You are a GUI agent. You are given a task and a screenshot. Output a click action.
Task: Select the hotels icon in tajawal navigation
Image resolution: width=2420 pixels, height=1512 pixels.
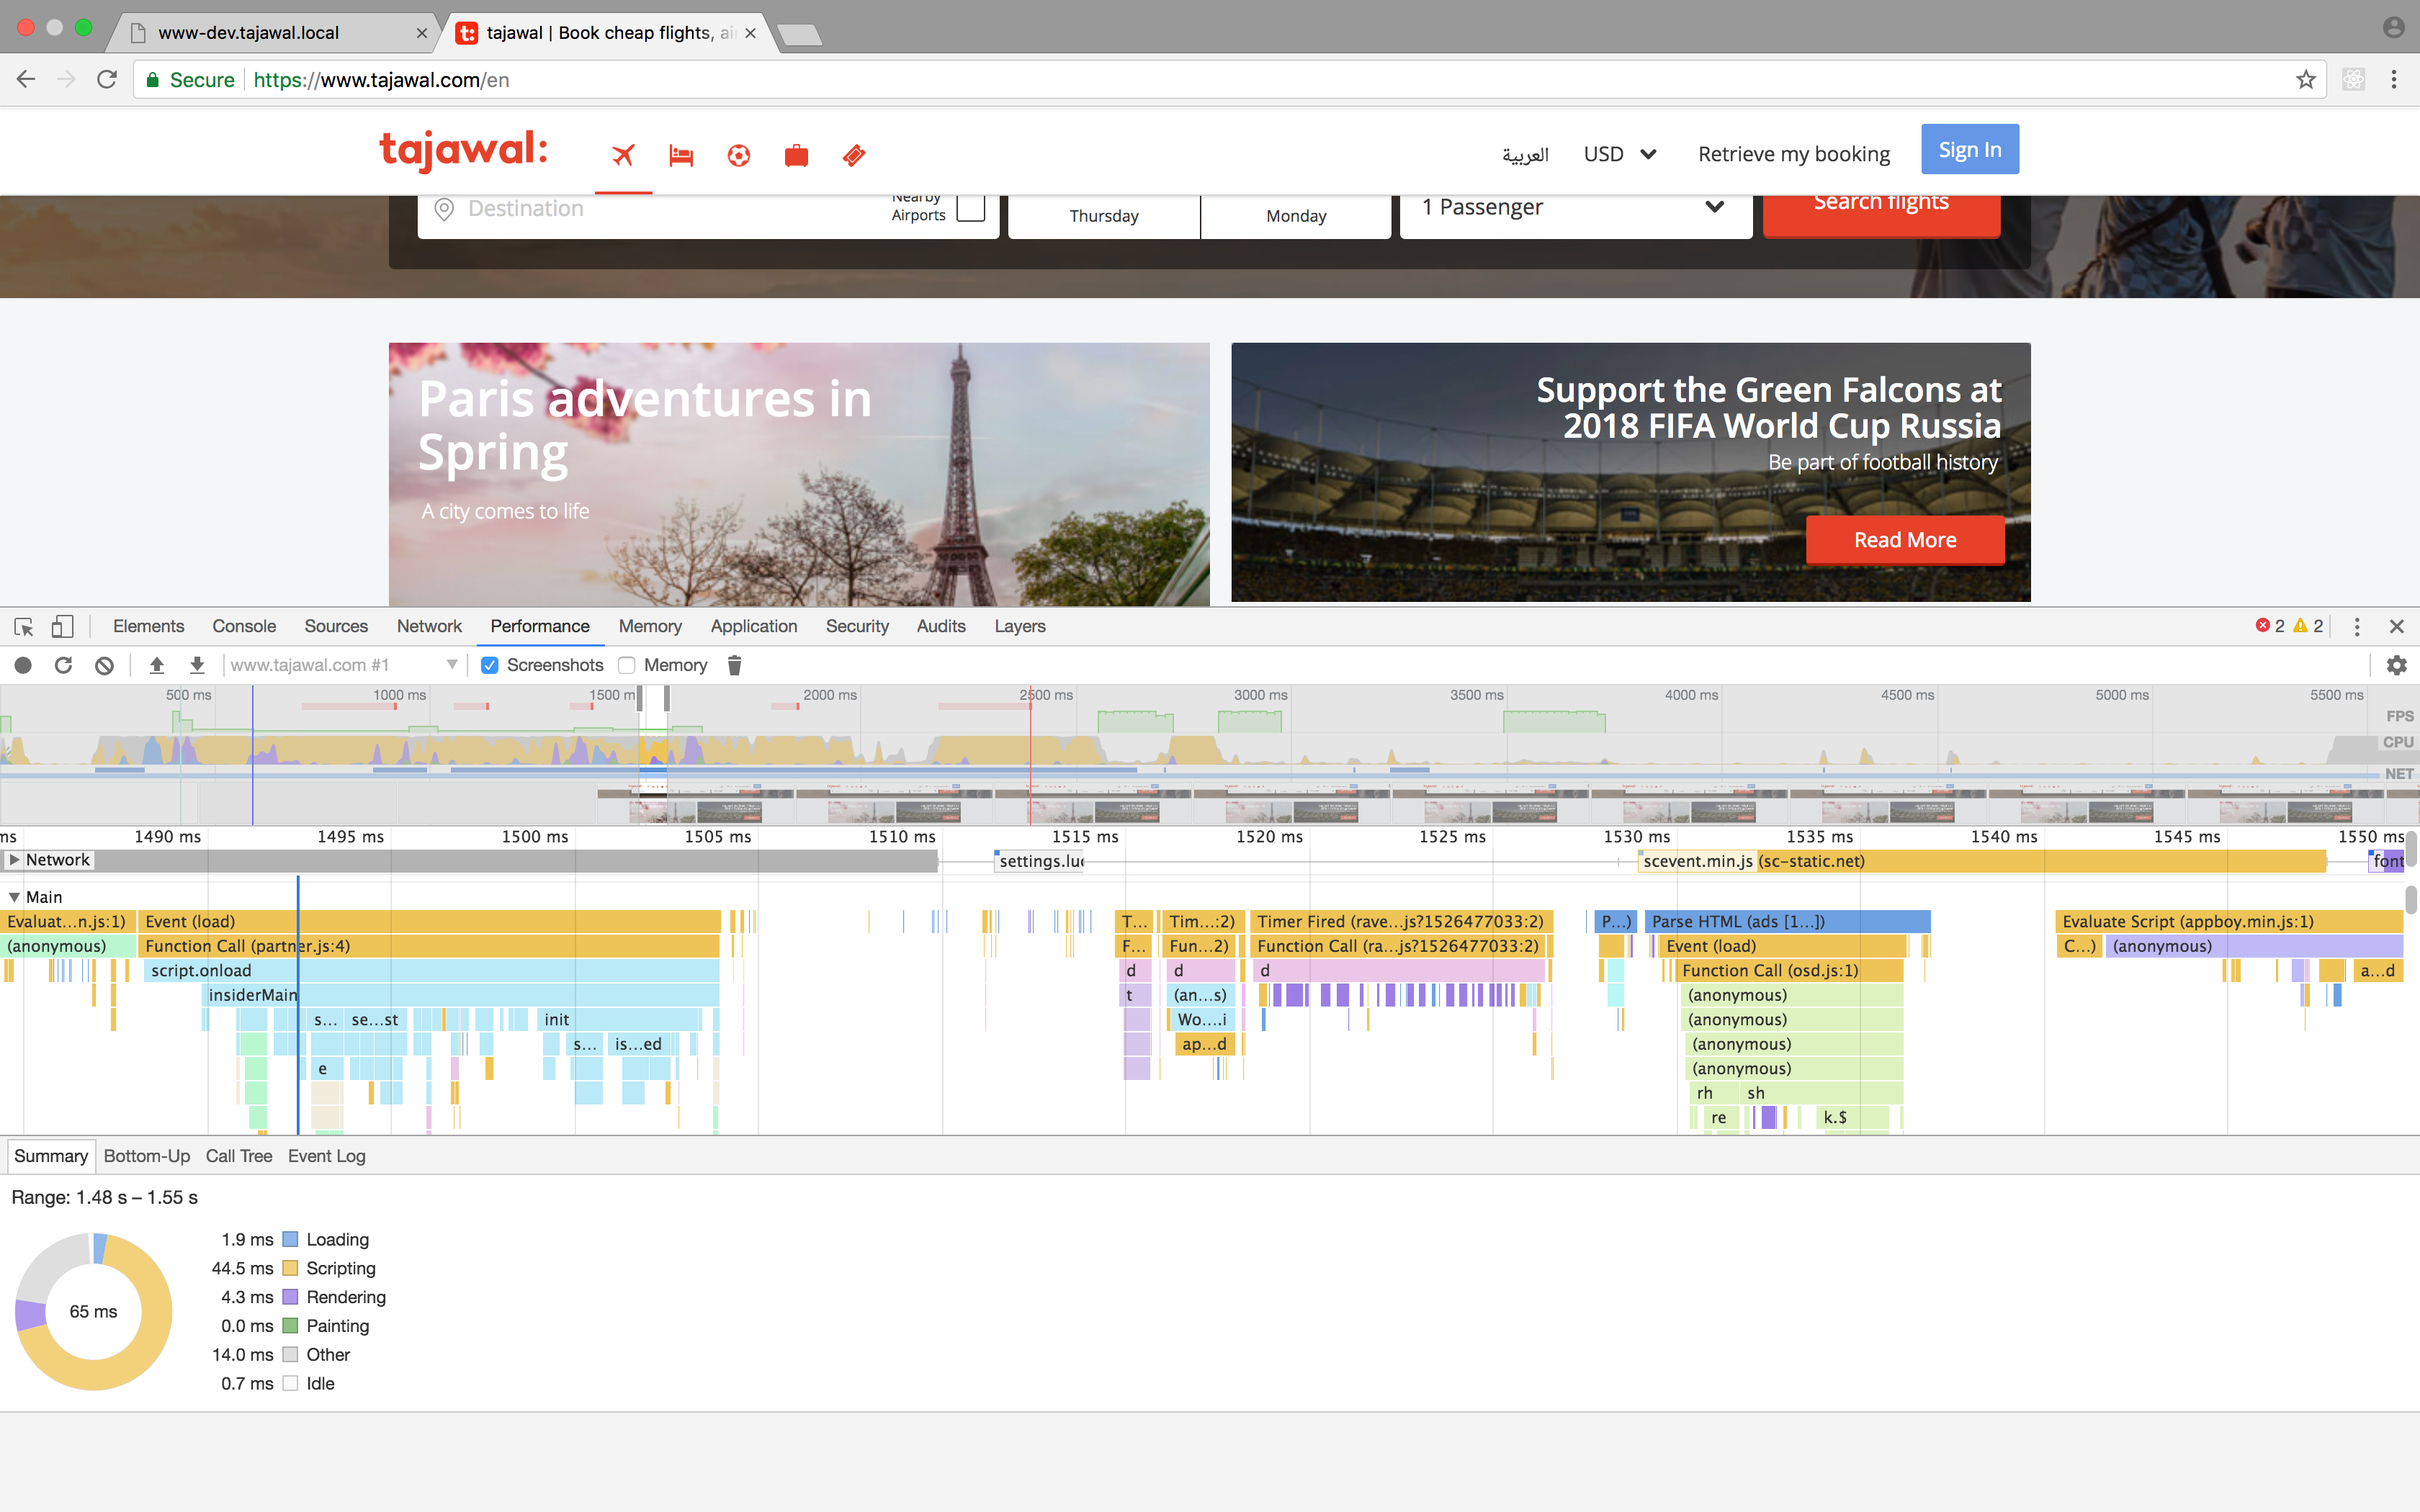(681, 155)
